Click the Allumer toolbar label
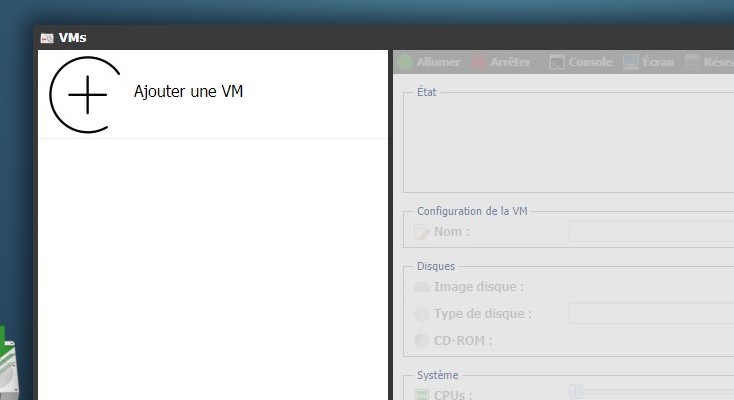The image size is (734, 400). click(x=438, y=62)
